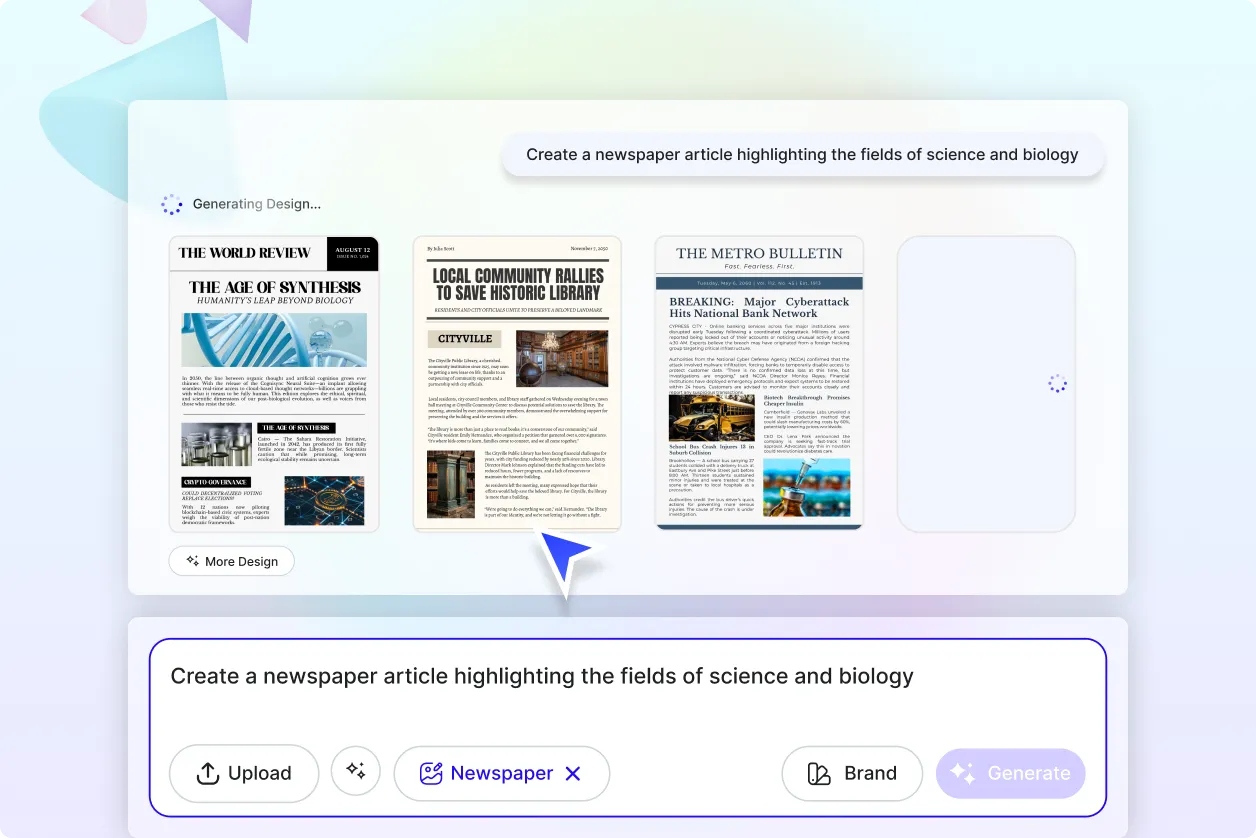Open the Brand options button
This screenshot has width=1256, height=838.
coord(852,773)
